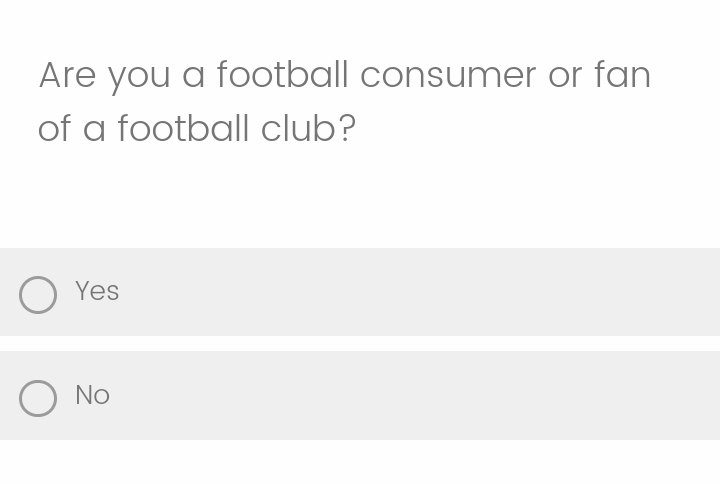This screenshot has width=720, height=484.
Task: Tick the empty circle beside No
Action: 38,399
